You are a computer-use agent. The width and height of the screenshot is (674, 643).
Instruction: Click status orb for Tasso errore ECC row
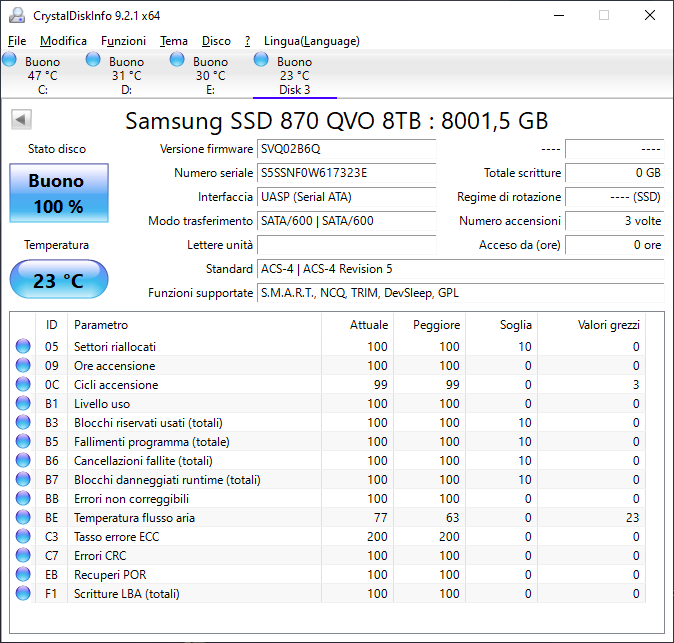[23, 536]
